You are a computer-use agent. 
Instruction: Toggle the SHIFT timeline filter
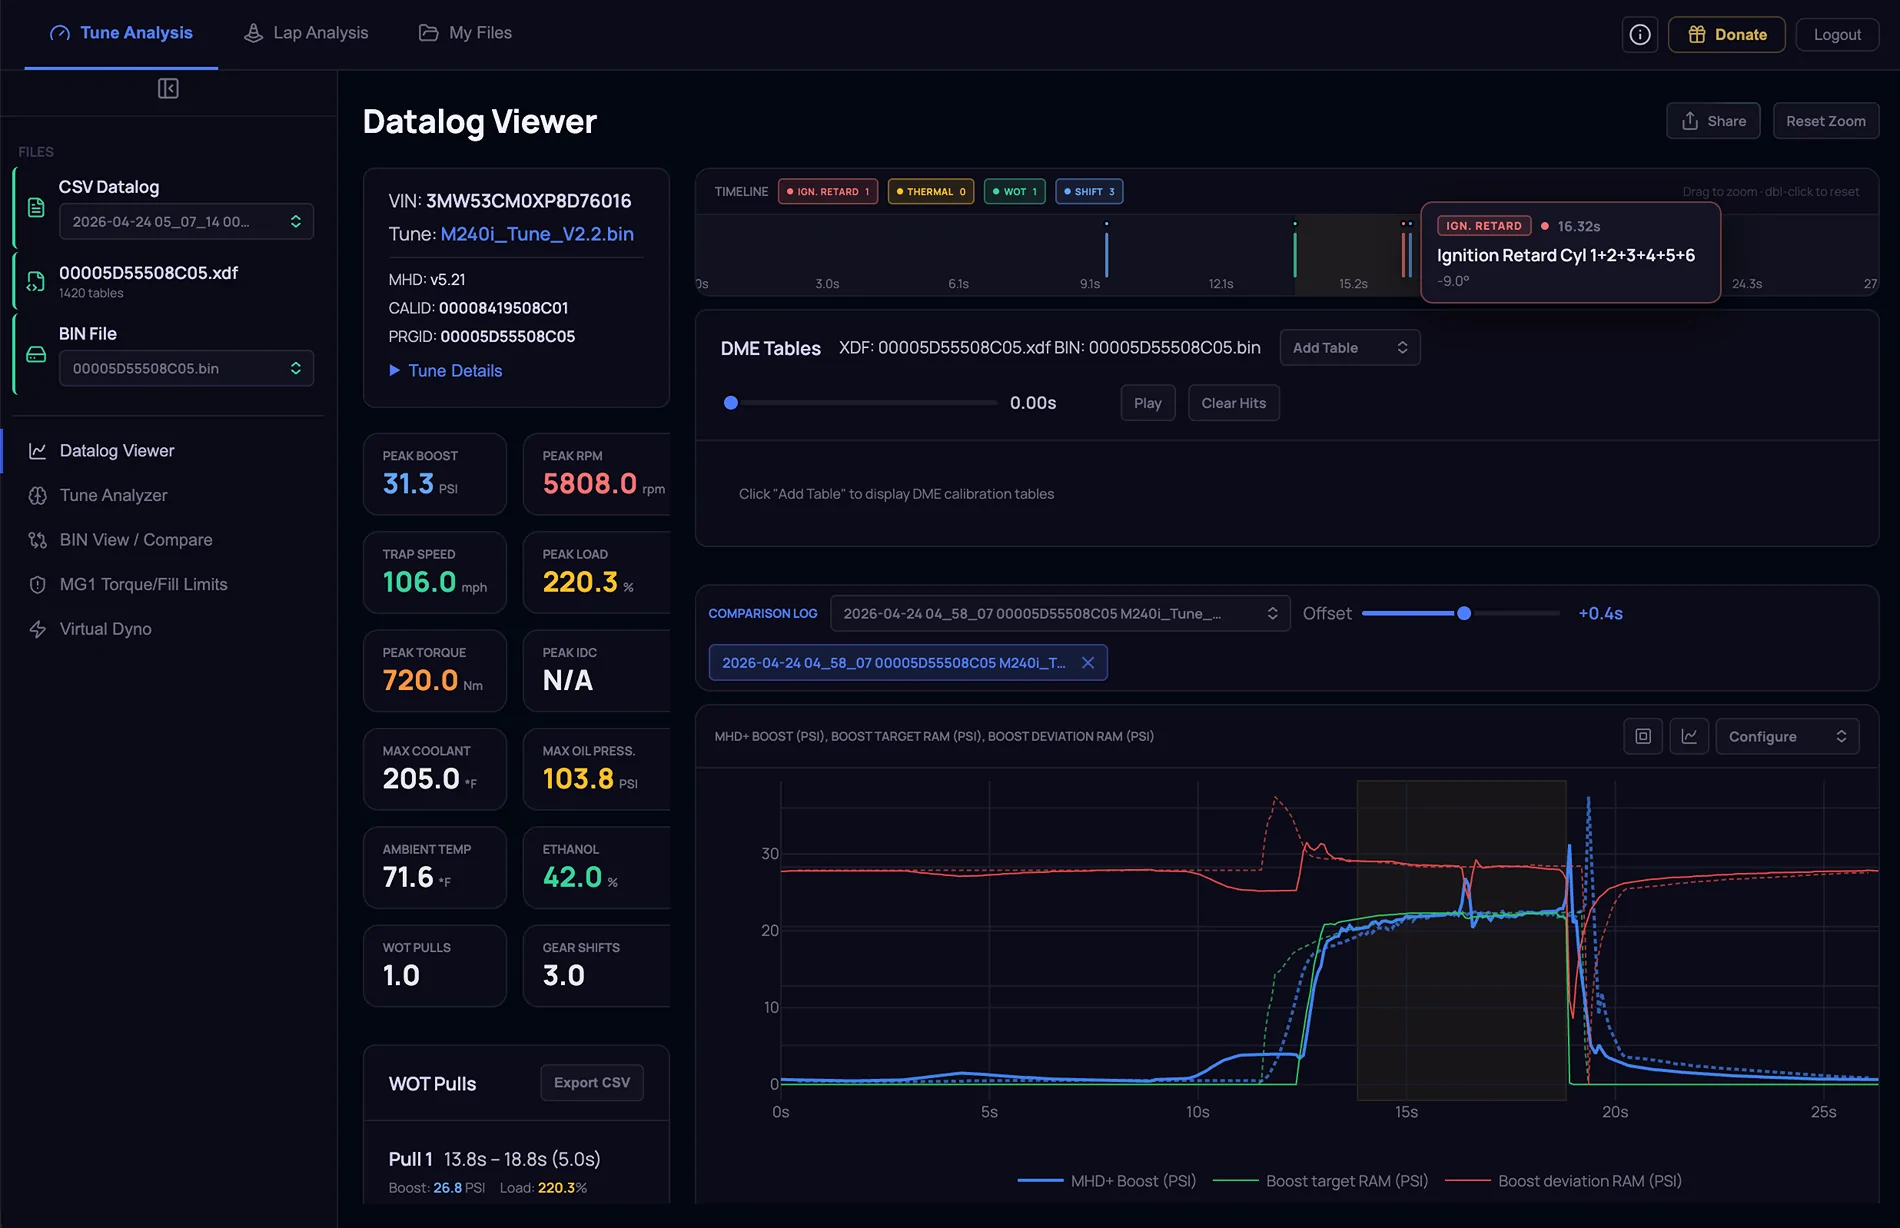pos(1089,191)
